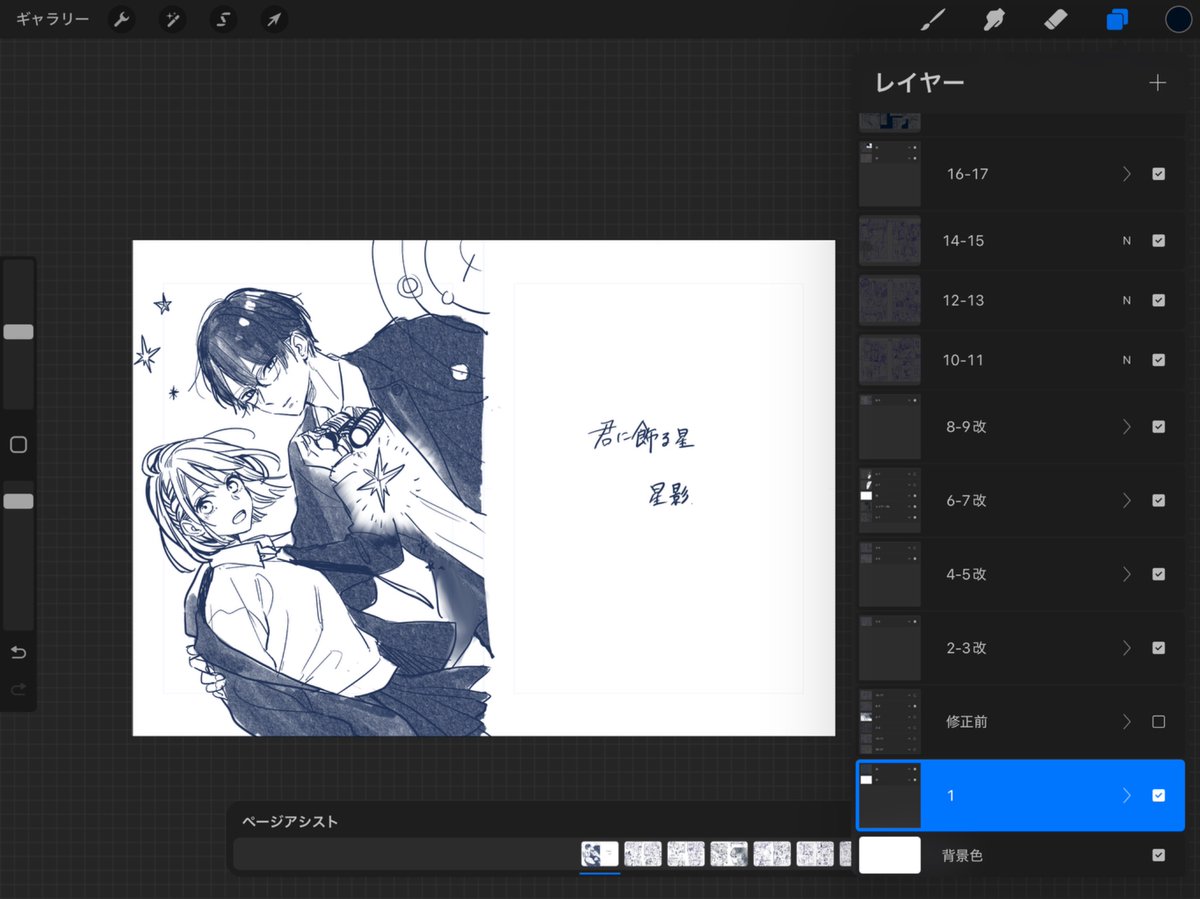Expand layer 1 group chevron
The width and height of the screenshot is (1200, 899).
point(1126,795)
